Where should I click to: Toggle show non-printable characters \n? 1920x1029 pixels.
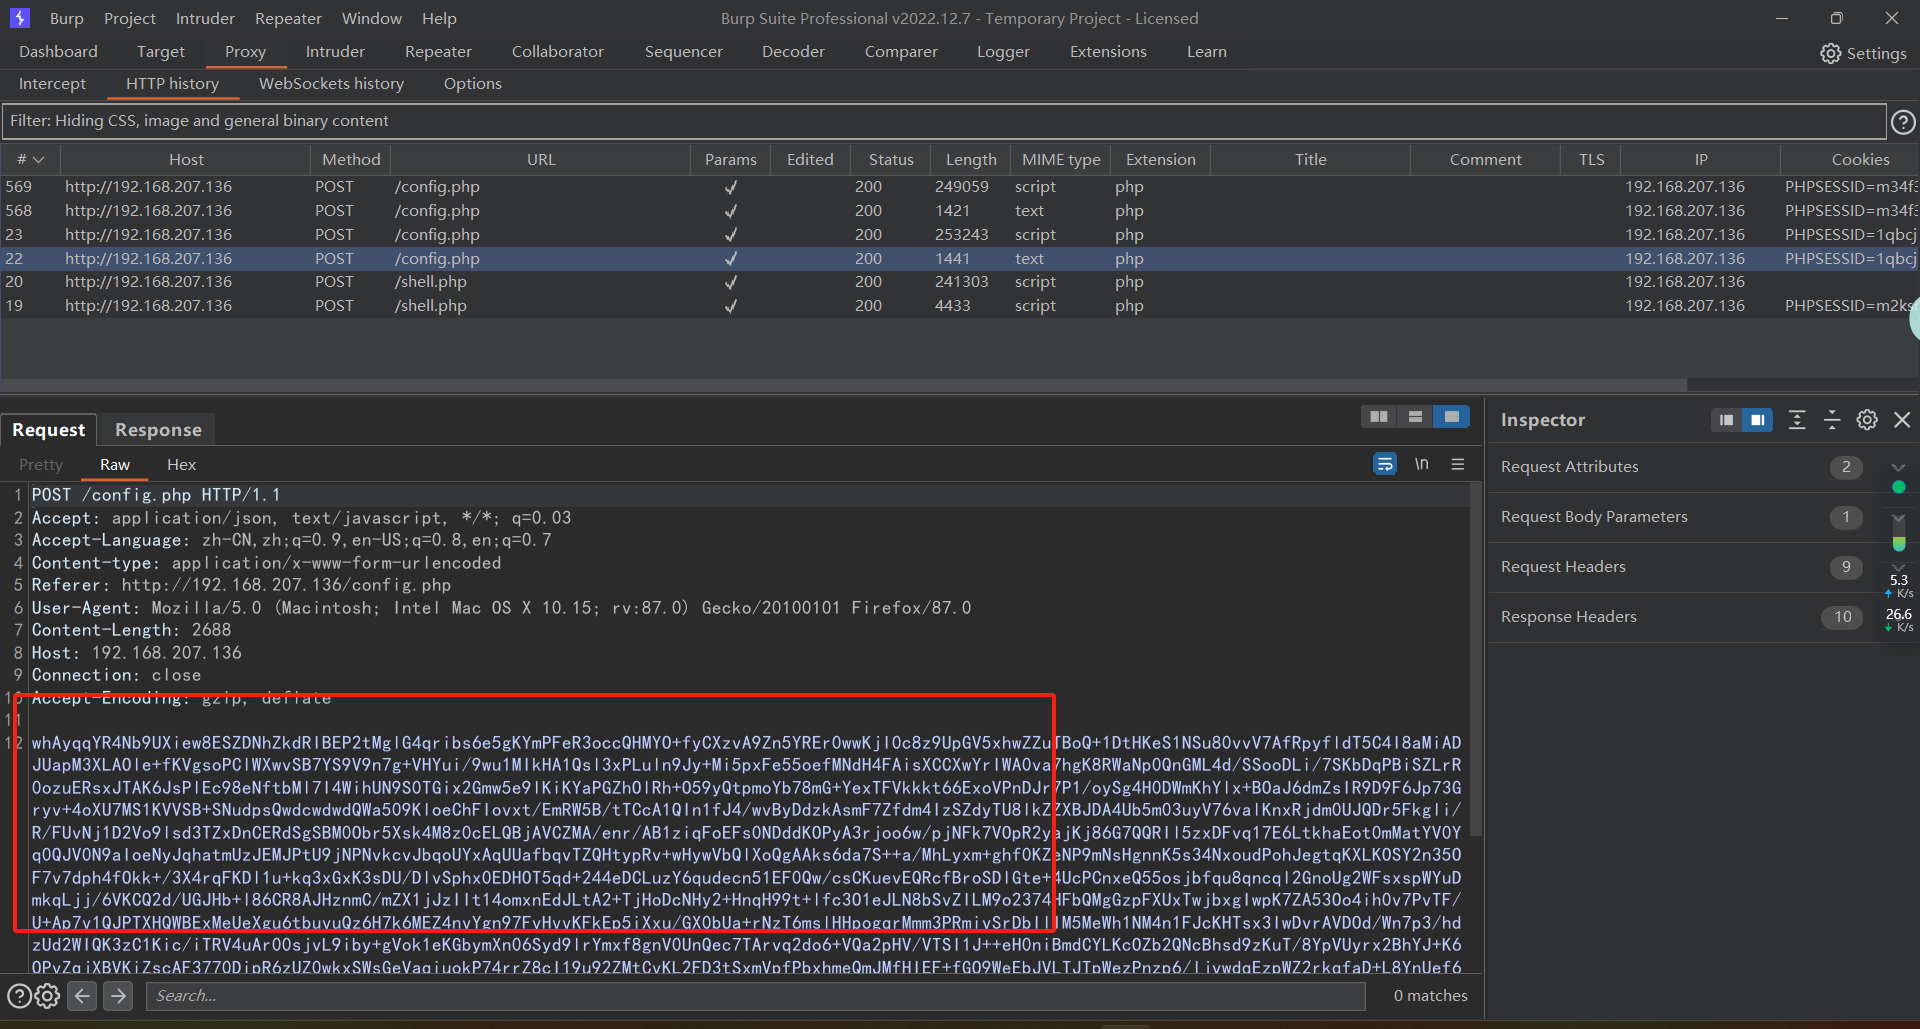click(1421, 464)
